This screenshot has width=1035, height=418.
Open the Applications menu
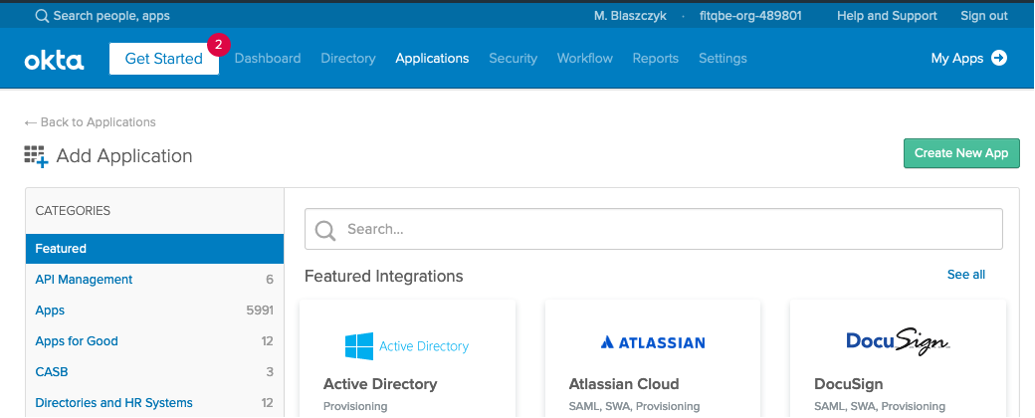432,58
